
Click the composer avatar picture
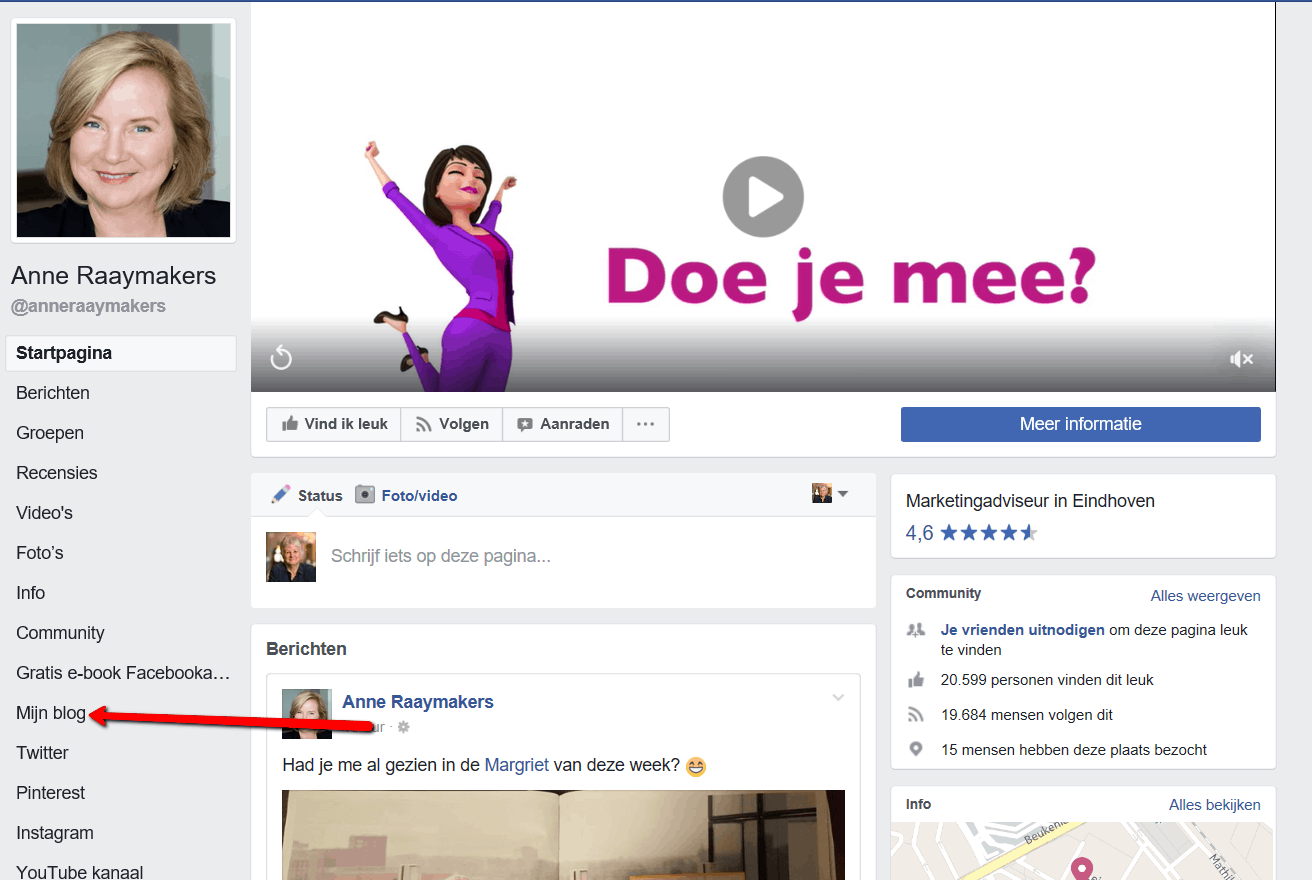(x=291, y=557)
